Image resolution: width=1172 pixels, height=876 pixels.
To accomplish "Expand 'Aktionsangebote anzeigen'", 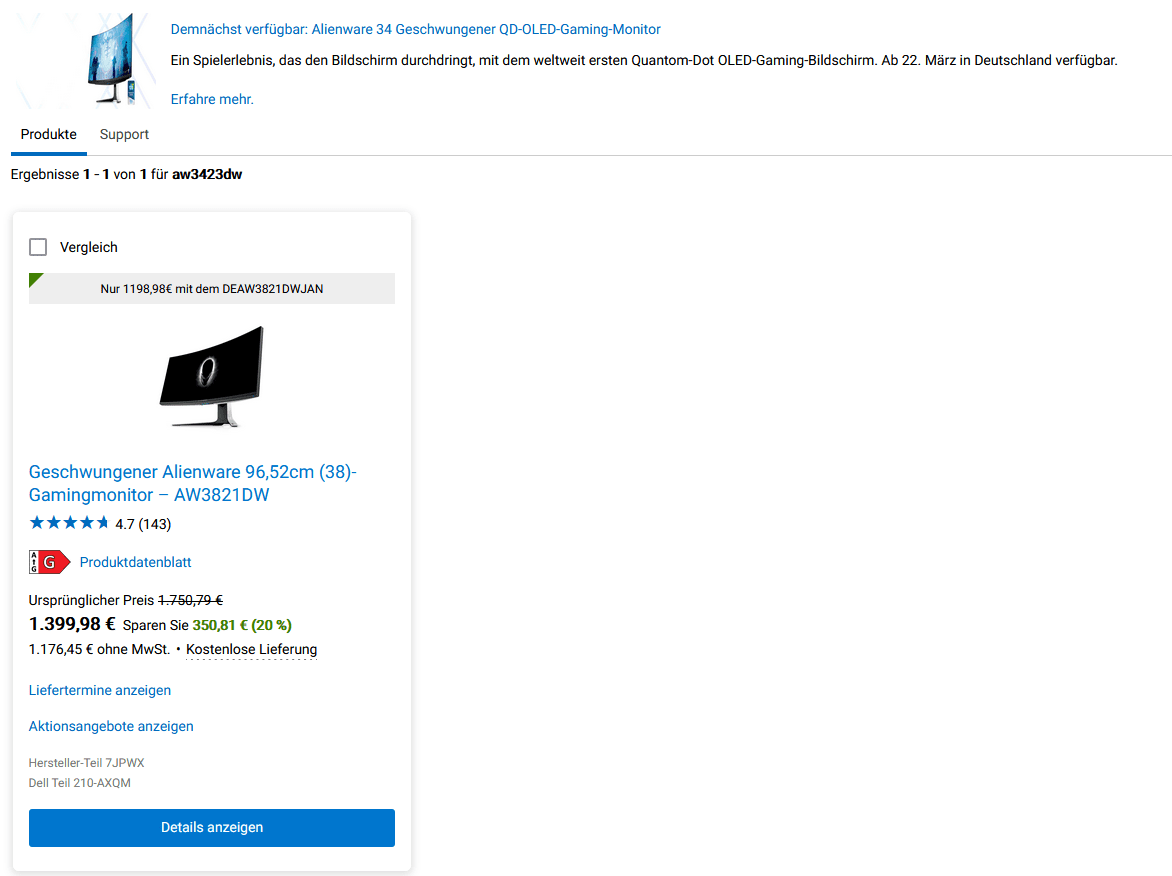I will (111, 727).
